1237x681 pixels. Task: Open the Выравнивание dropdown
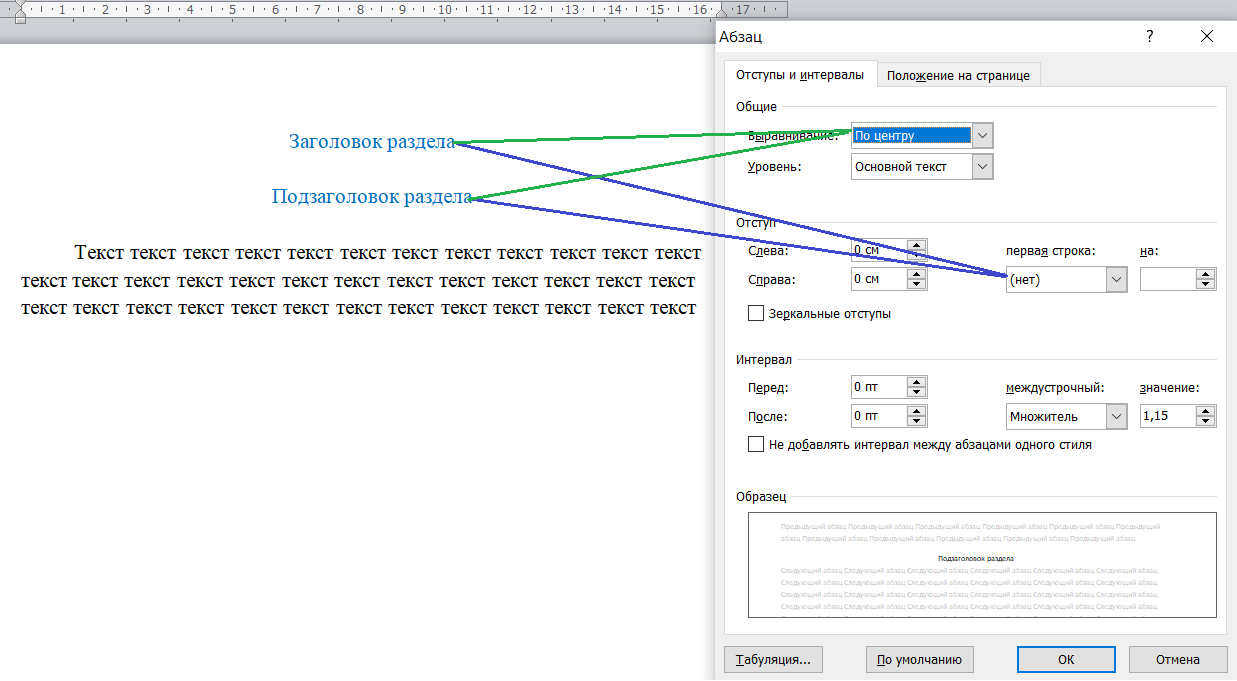(x=982, y=136)
